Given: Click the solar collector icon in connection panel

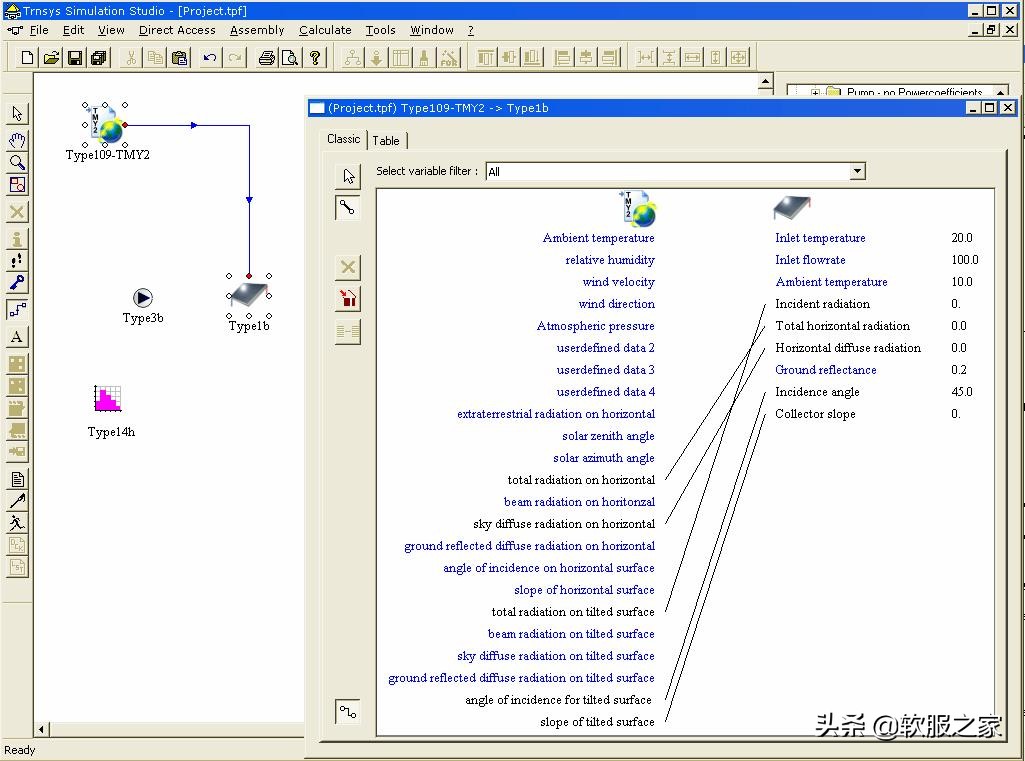Looking at the screenshot, I should point(792,208).
